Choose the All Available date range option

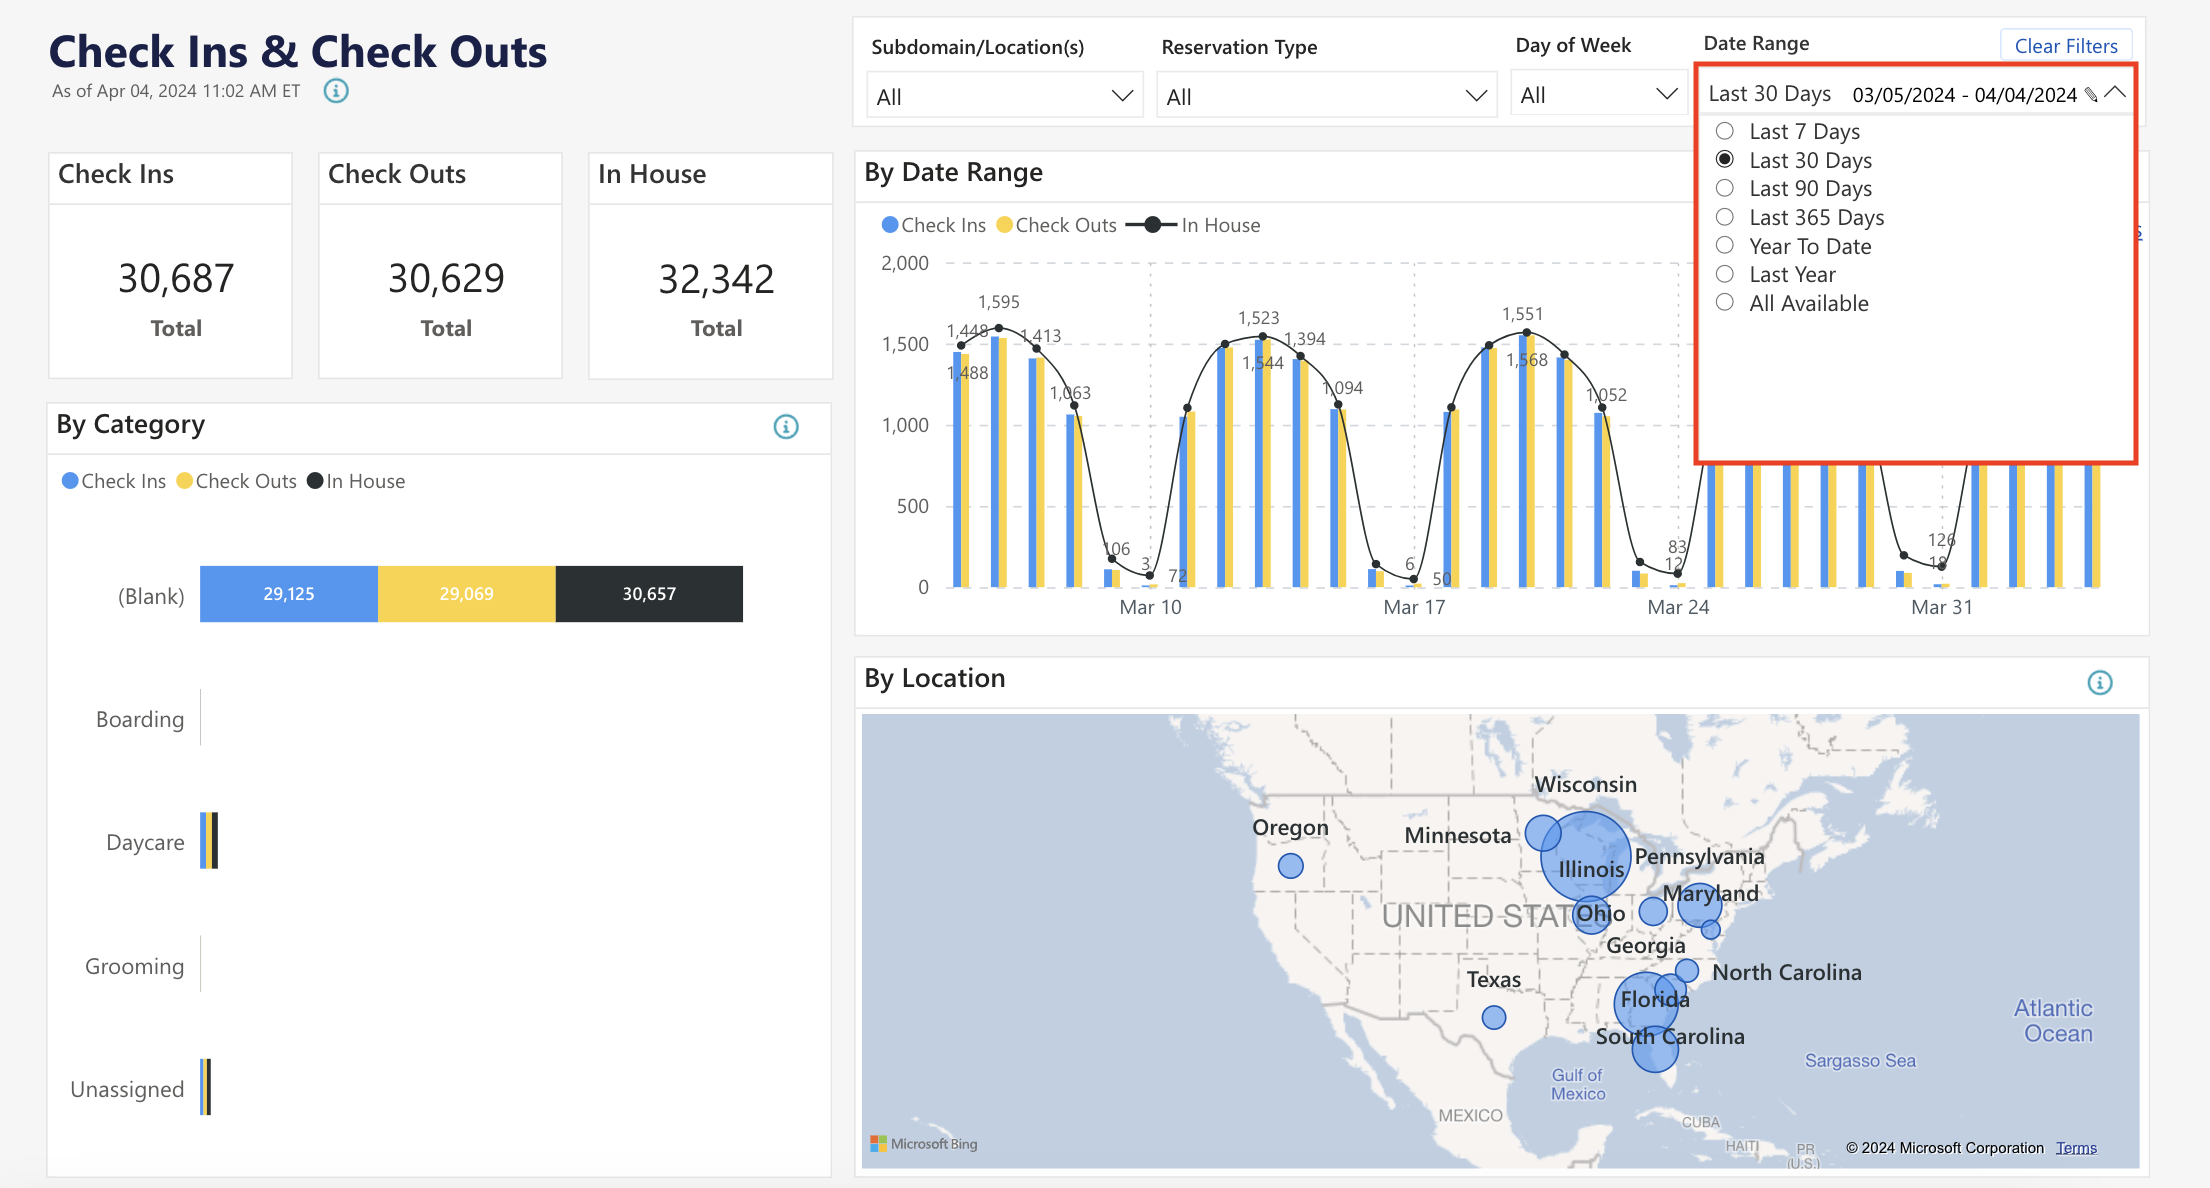click(1724, 302)
